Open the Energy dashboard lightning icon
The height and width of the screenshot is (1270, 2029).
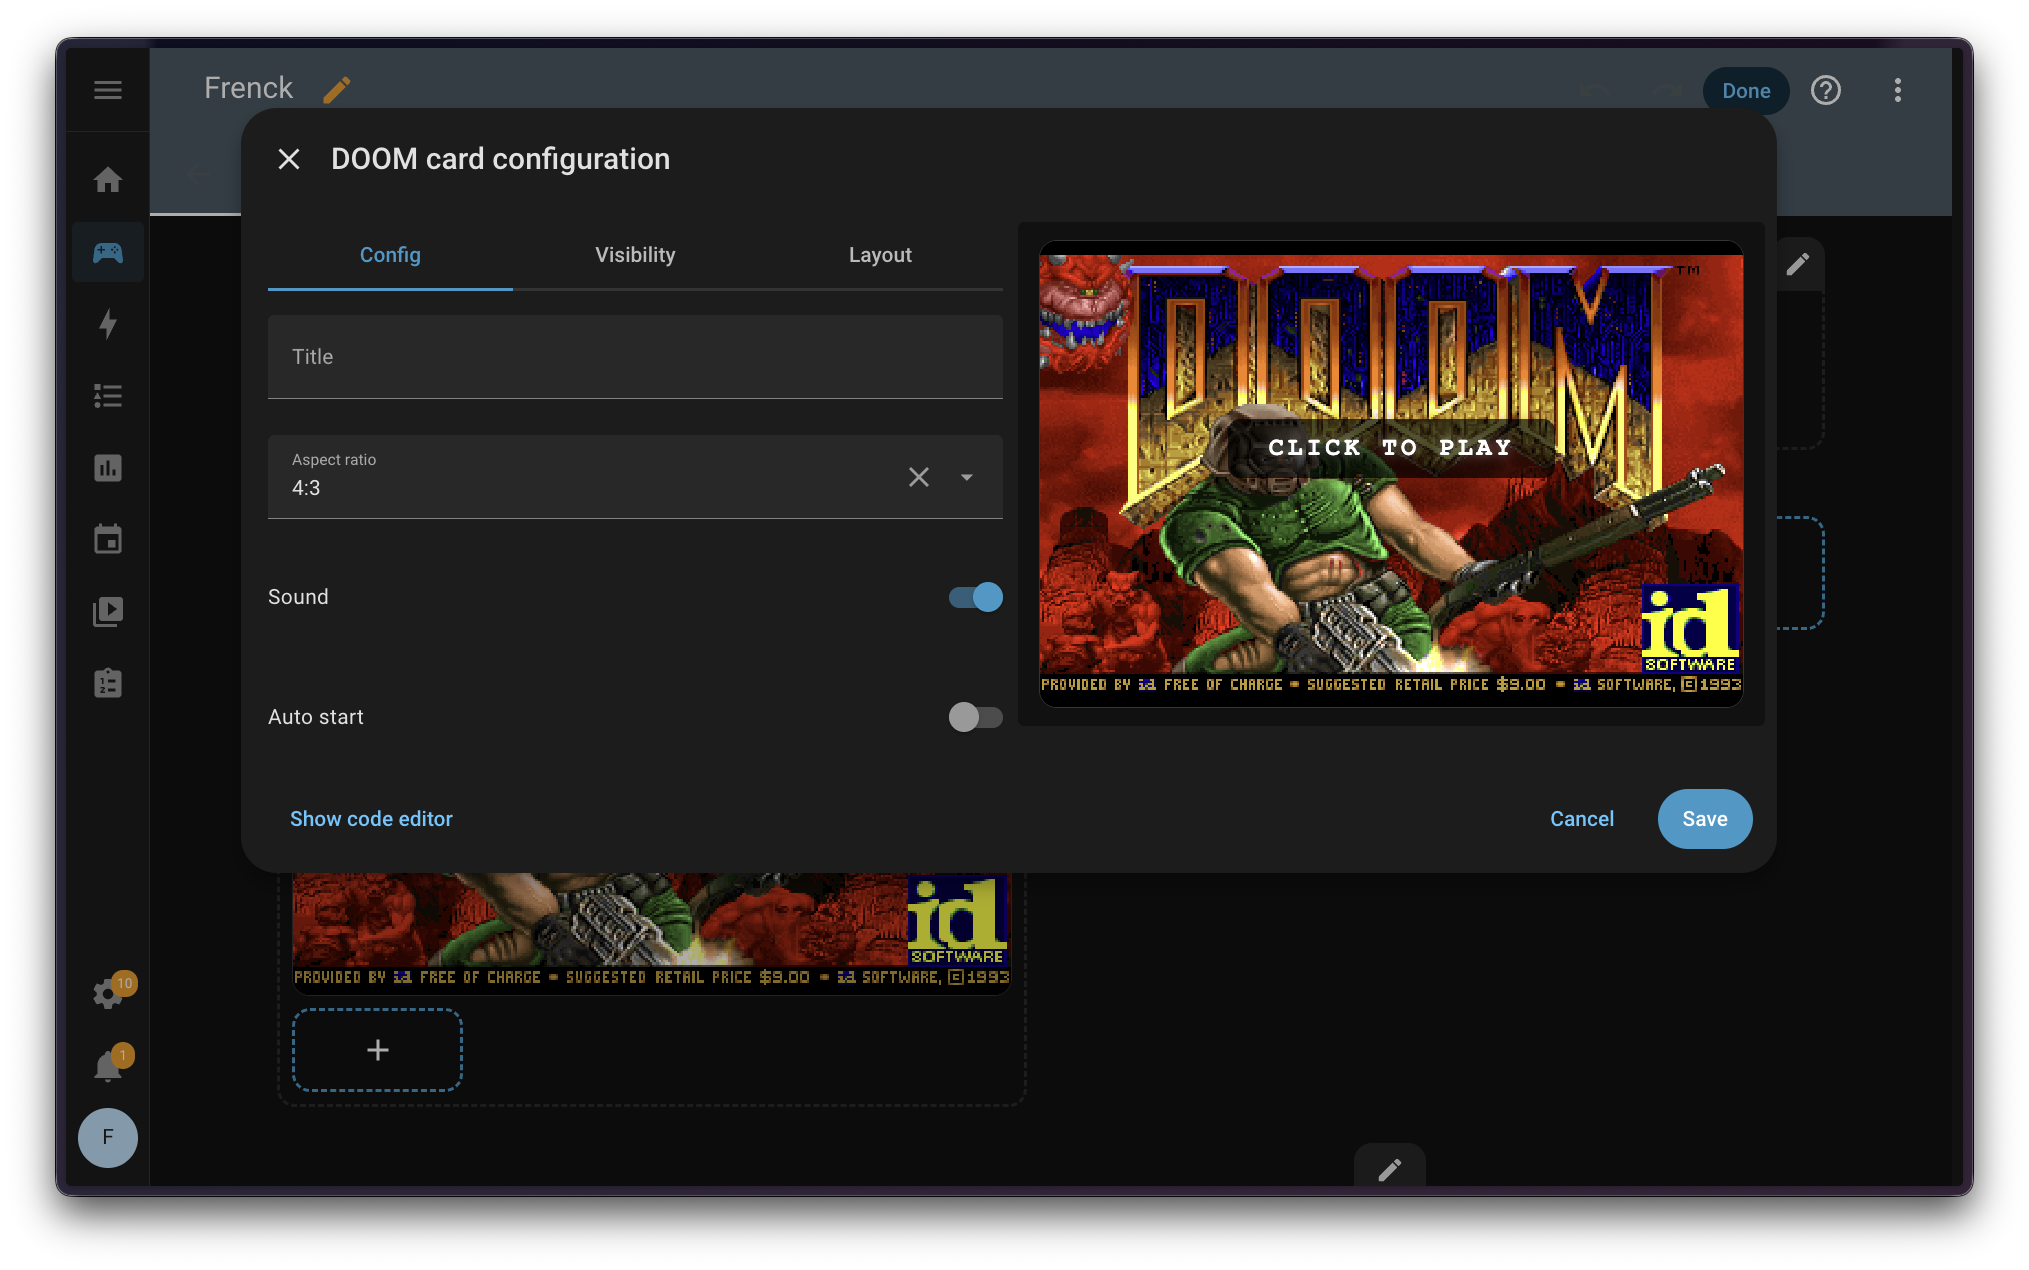(108, 324)
